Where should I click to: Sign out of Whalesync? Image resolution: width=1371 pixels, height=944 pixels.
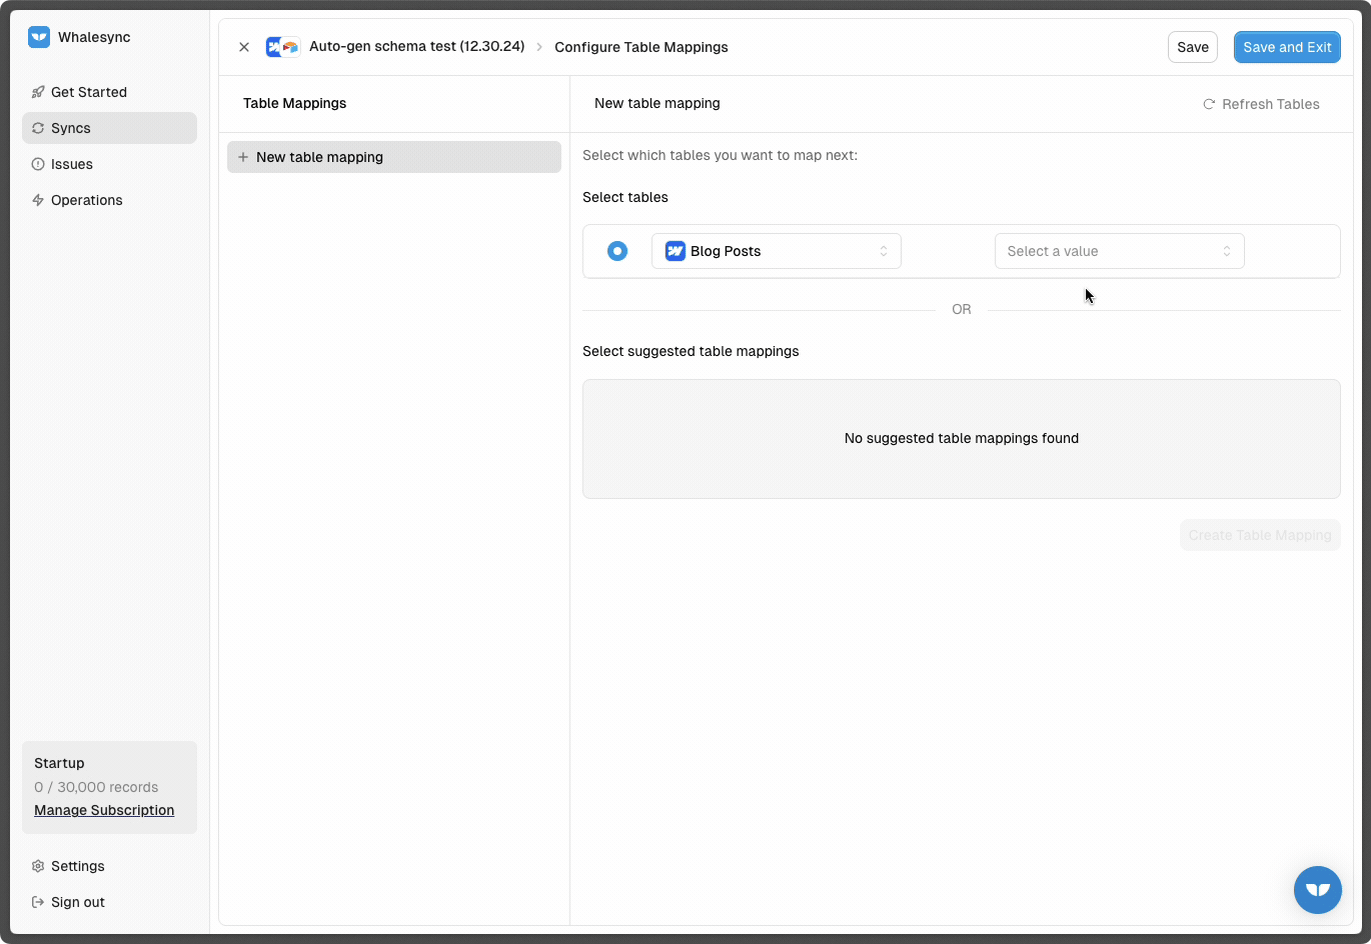[109, 902]
